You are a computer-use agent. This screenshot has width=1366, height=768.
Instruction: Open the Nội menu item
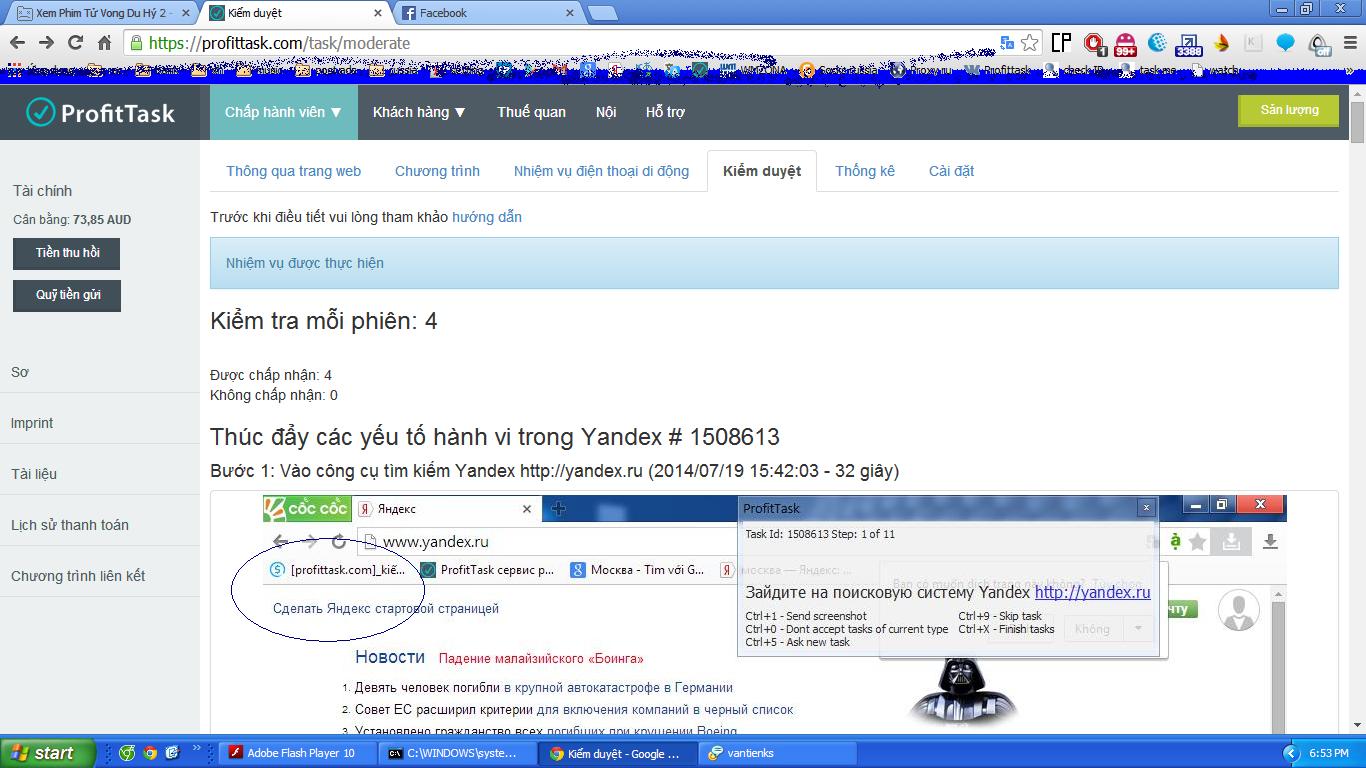coord(606,112)
